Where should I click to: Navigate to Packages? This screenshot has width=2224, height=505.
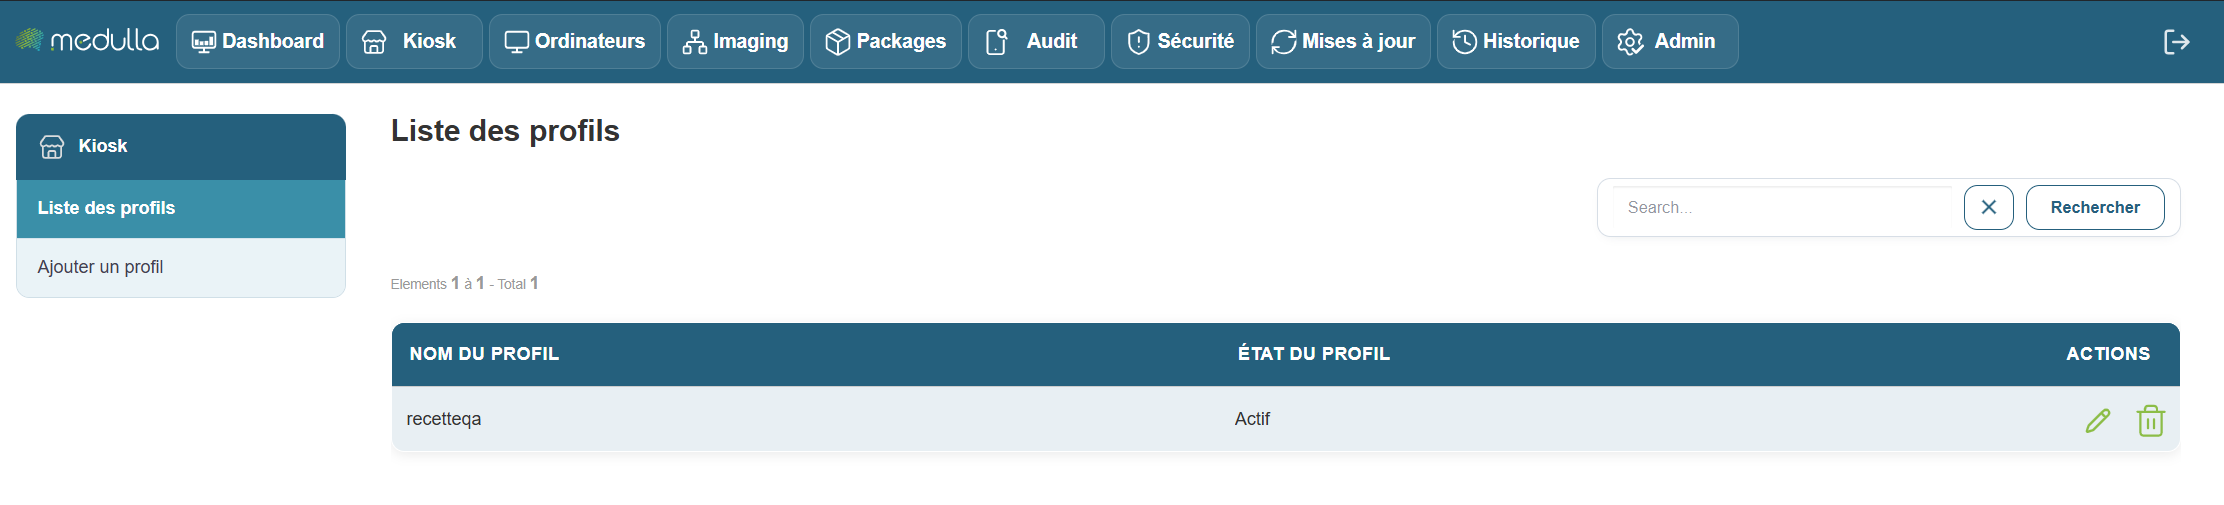[x=885, y=42]
